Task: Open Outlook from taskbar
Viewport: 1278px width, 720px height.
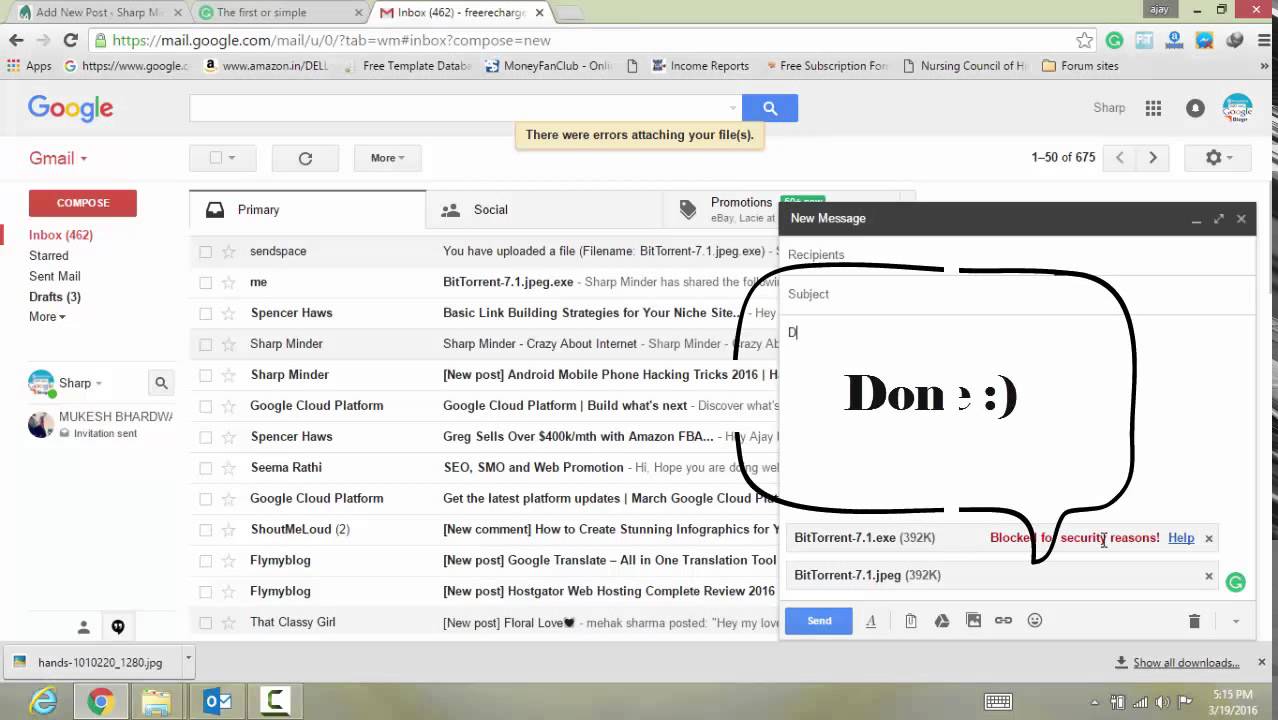Action: pos(218,702)
